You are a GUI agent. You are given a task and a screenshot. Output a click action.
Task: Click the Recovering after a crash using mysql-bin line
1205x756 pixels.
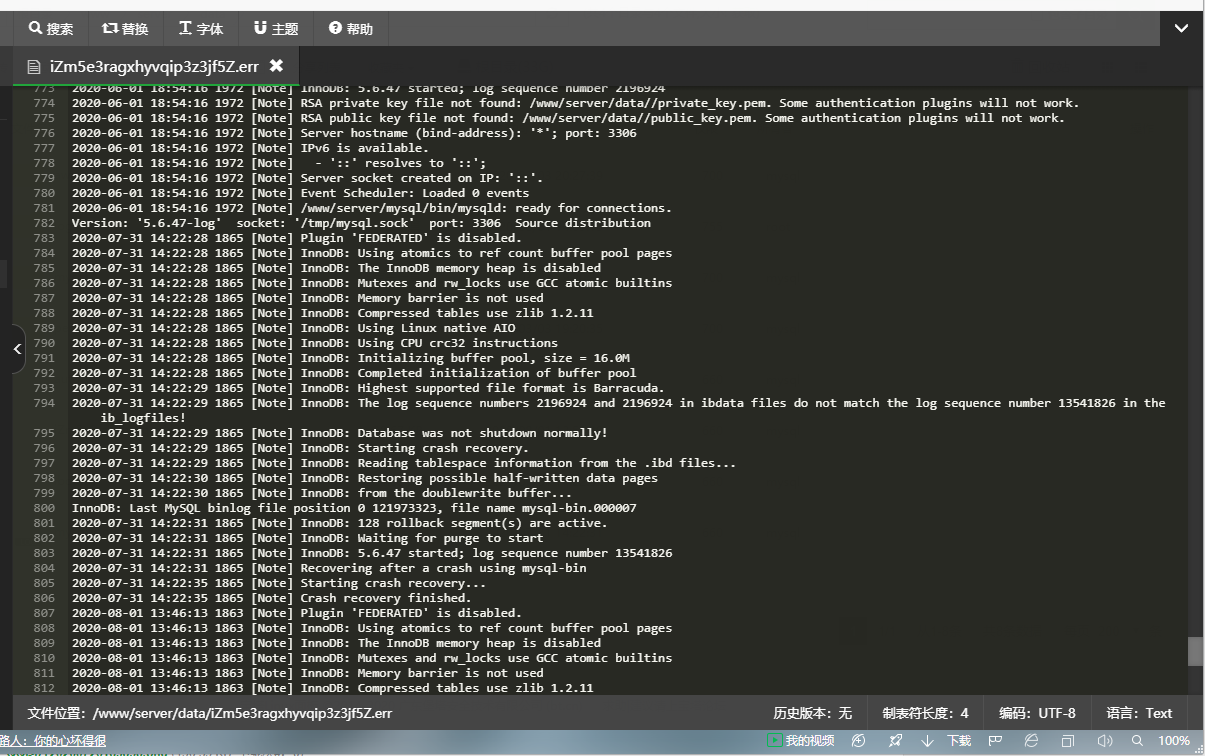(x=329, y=568)
